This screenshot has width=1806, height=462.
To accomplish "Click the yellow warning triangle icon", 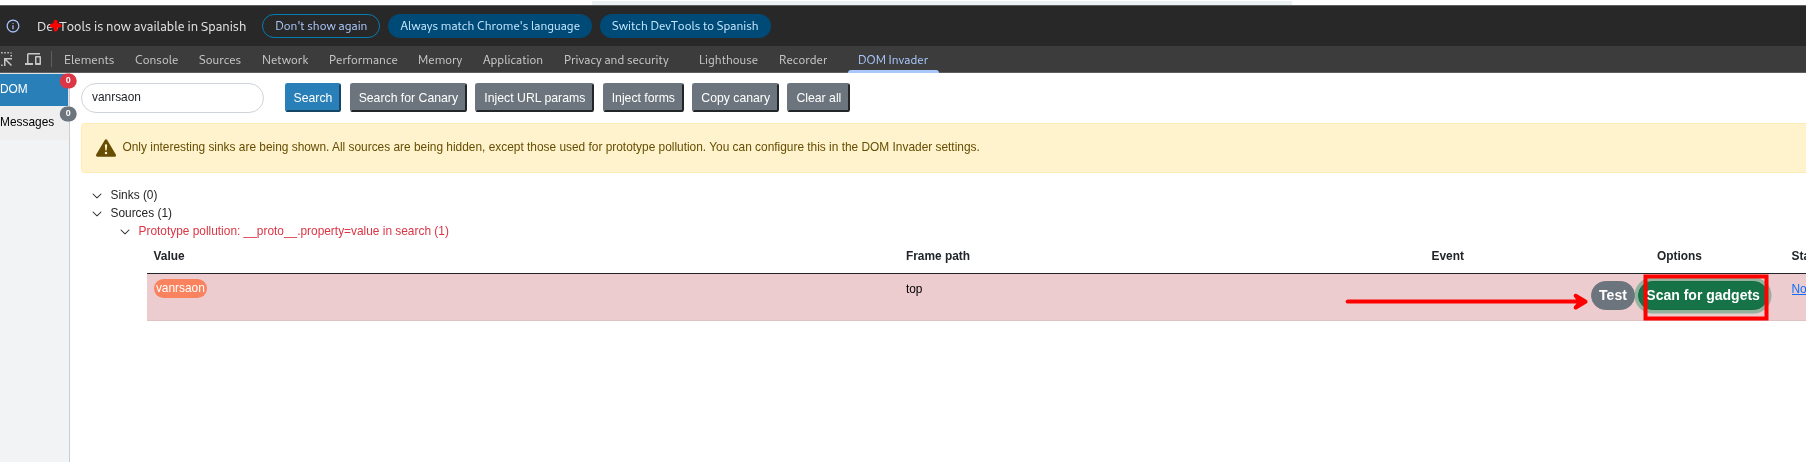I will click(x=105, y=148).
